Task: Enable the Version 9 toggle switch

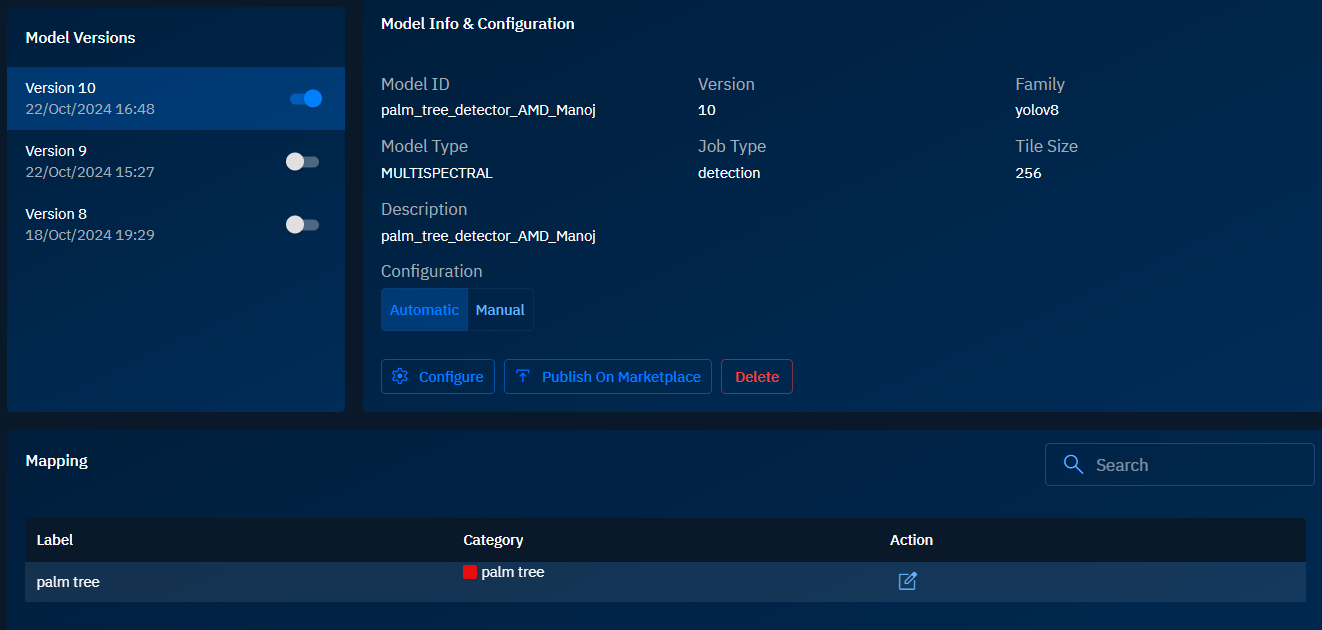Action: tap(302, 161)
